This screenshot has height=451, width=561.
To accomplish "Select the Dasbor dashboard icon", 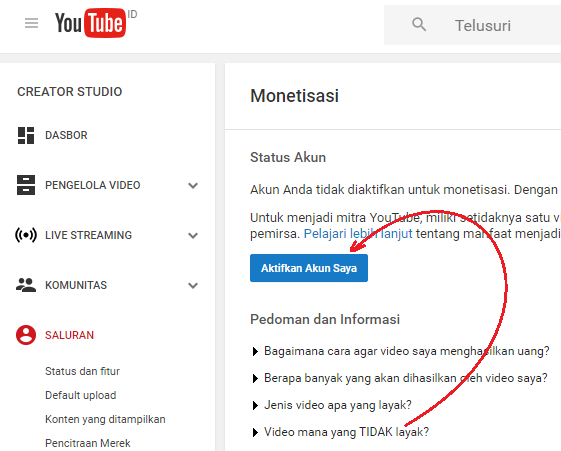I will [x=26, y=136].
